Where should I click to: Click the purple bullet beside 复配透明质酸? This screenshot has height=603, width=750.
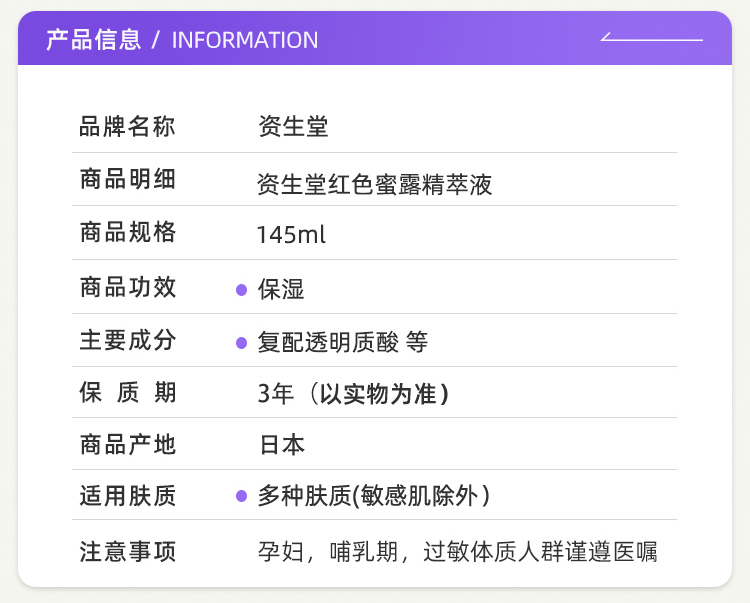pos(241,343)
